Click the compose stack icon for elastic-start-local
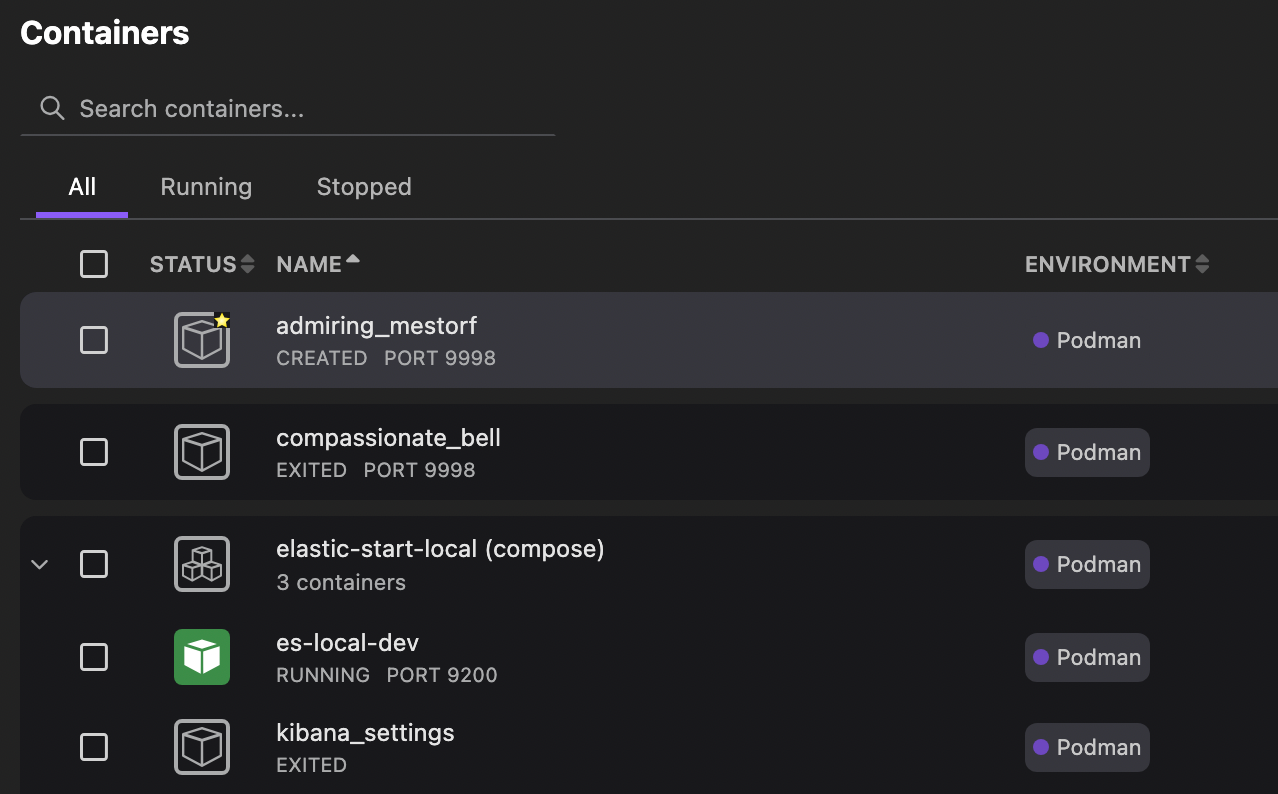Screen dimensions: 1278x794 (201, 564)
